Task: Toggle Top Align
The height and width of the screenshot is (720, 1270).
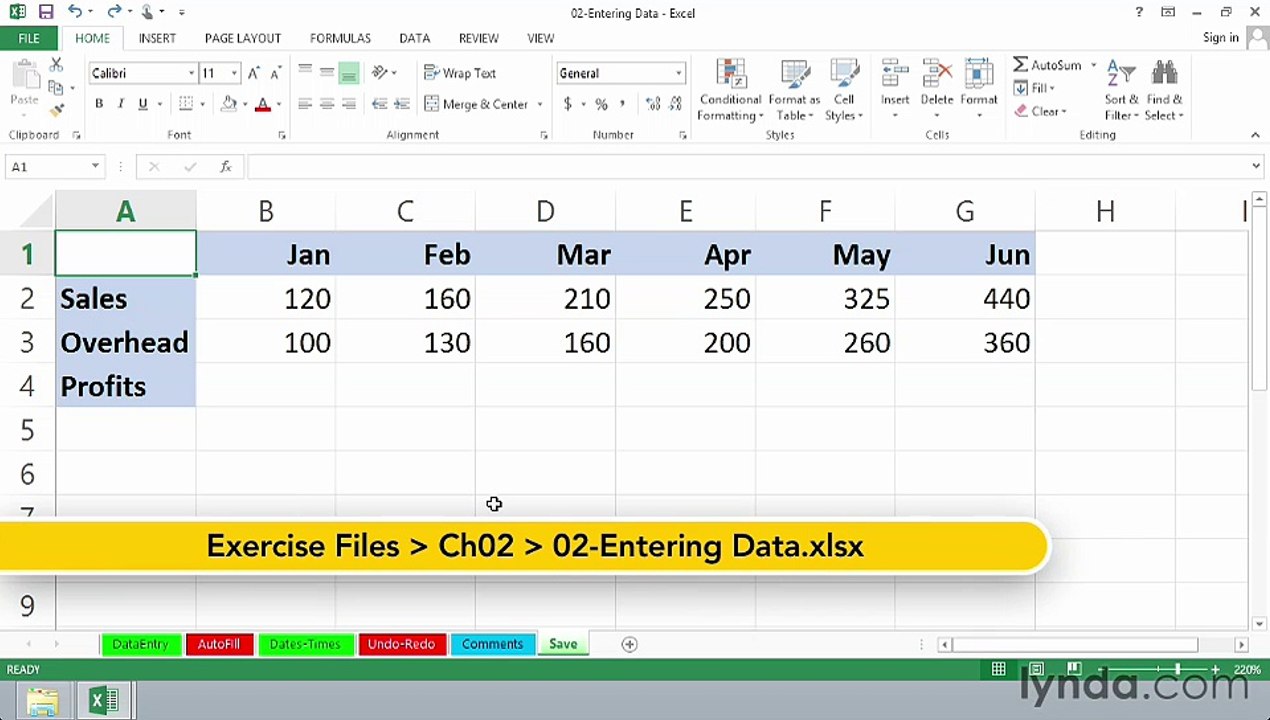Action: 305,72
